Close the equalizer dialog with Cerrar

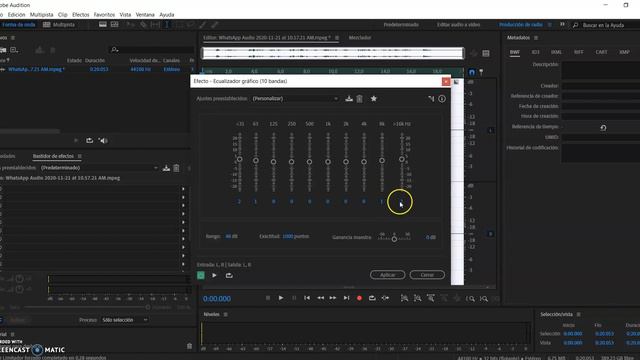tap(427, 275)
